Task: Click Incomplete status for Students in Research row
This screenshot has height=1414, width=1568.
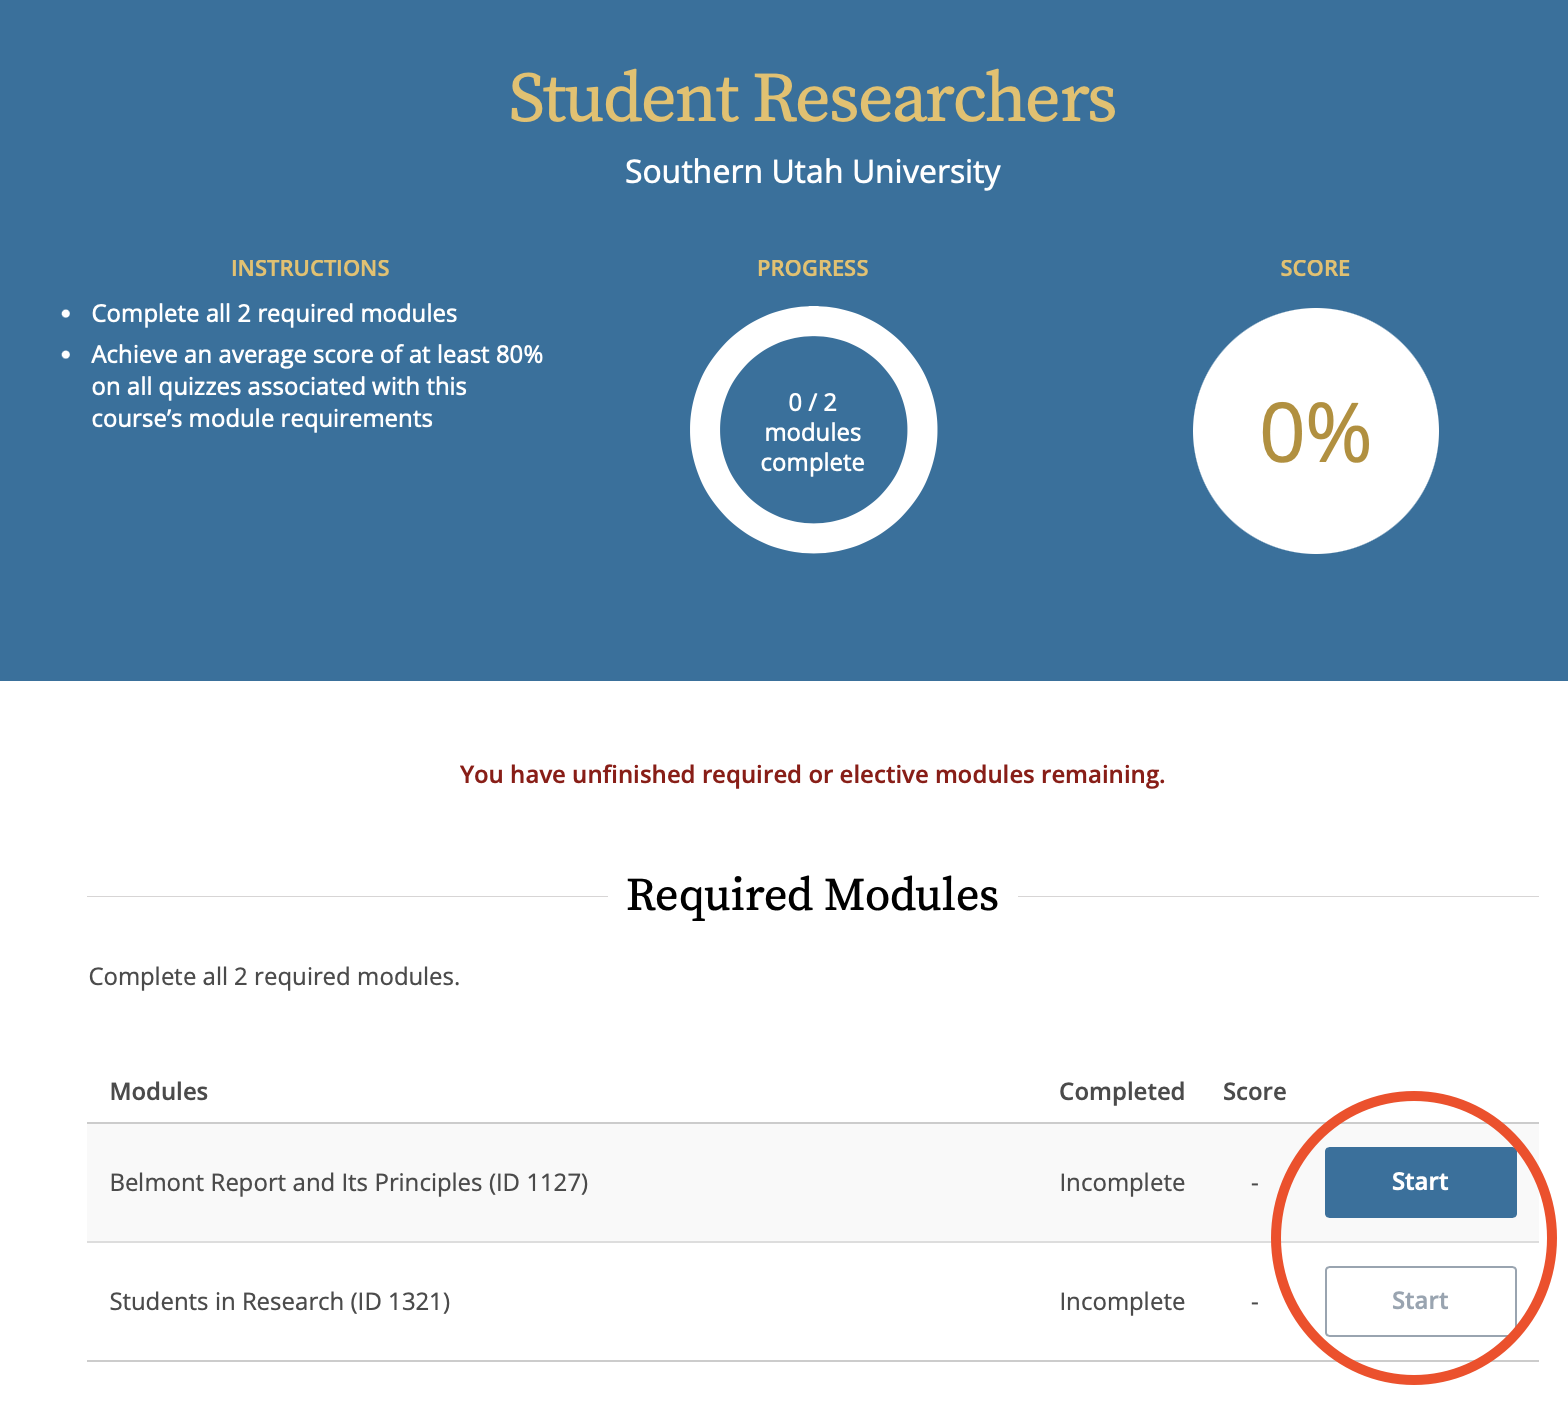Action: (1122, 1301)
